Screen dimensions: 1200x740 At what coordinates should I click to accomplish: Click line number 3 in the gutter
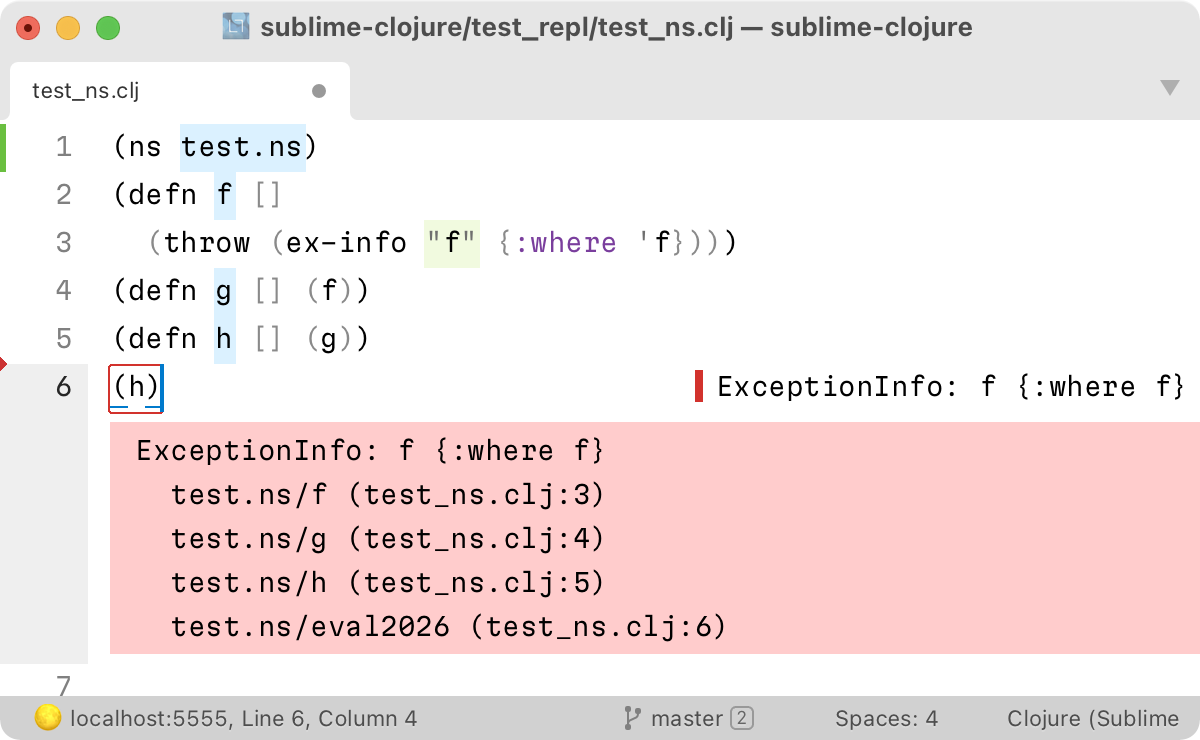click(x=63, y=242)
